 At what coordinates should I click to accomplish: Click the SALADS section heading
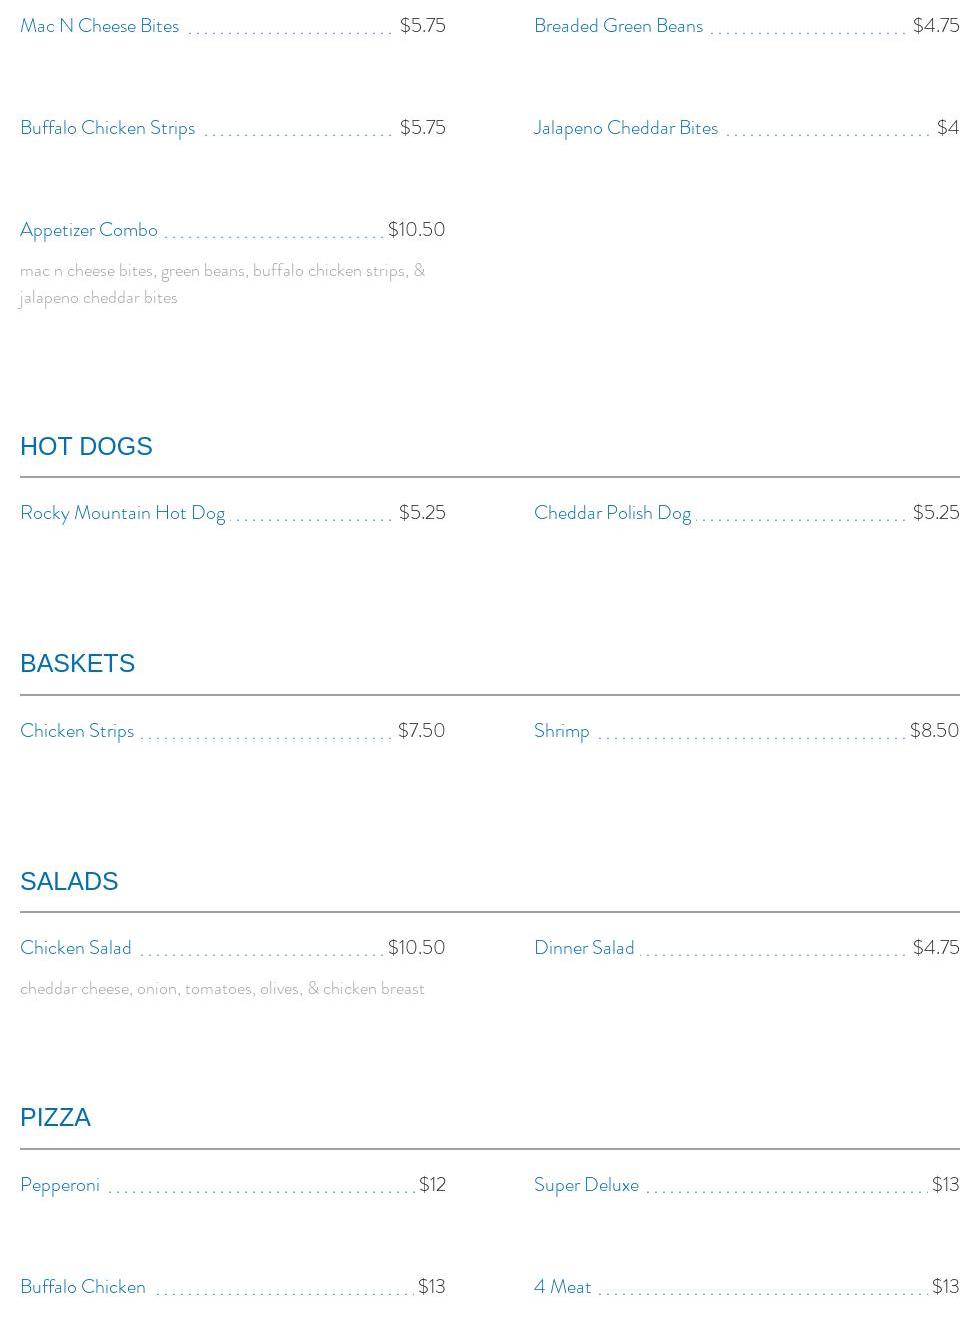(69, 881)
